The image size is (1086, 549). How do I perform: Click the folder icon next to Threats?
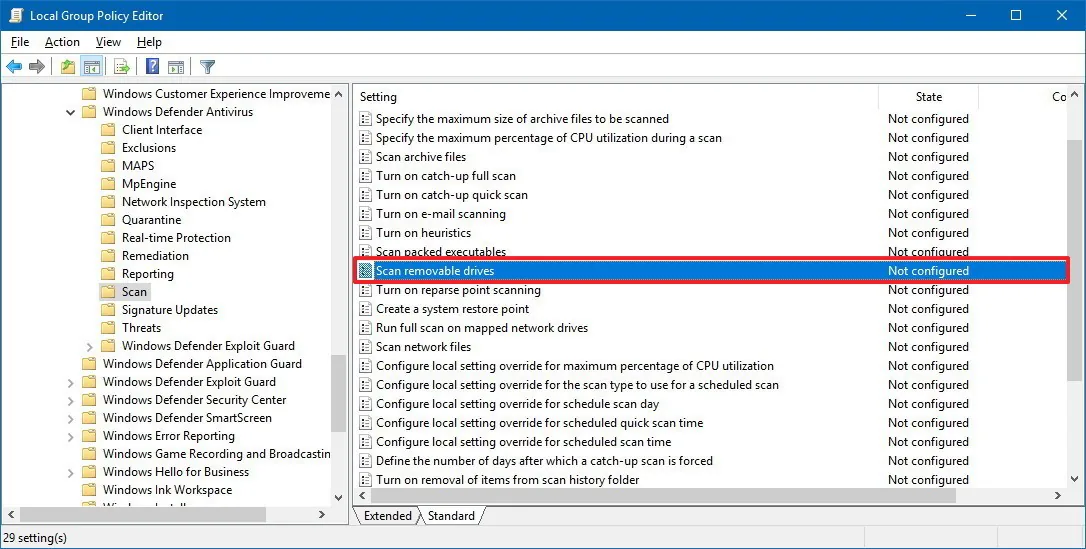tap(107, 327)
